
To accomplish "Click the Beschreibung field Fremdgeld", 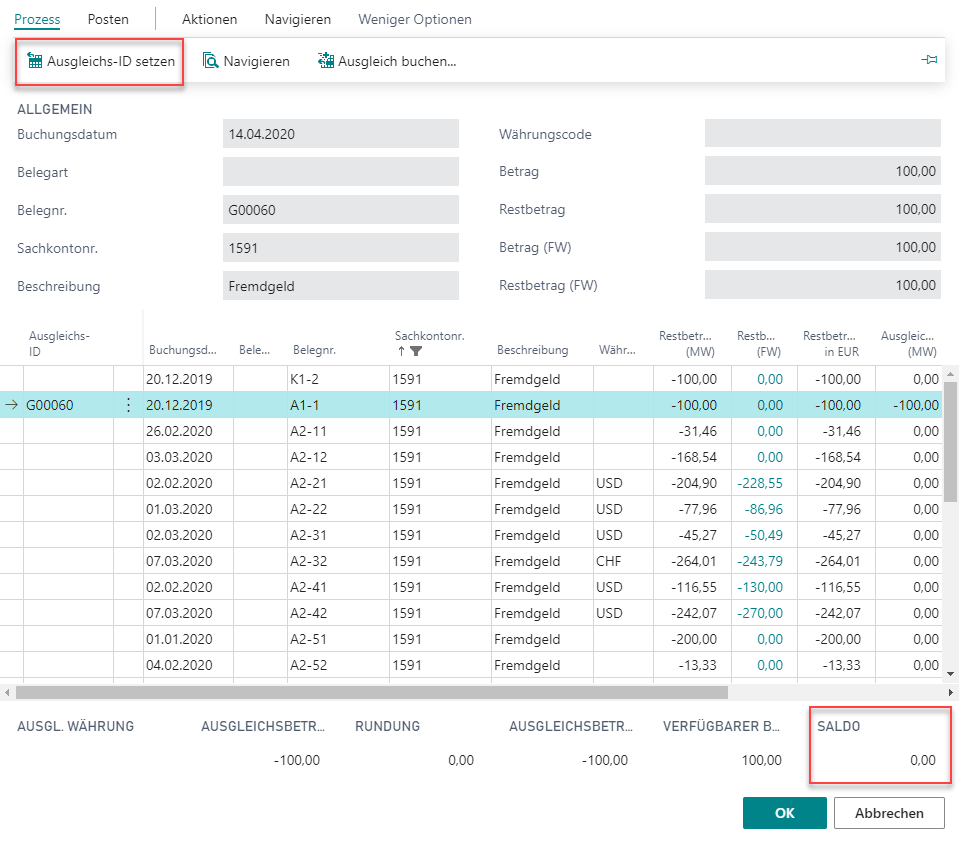I will point(341,286).
